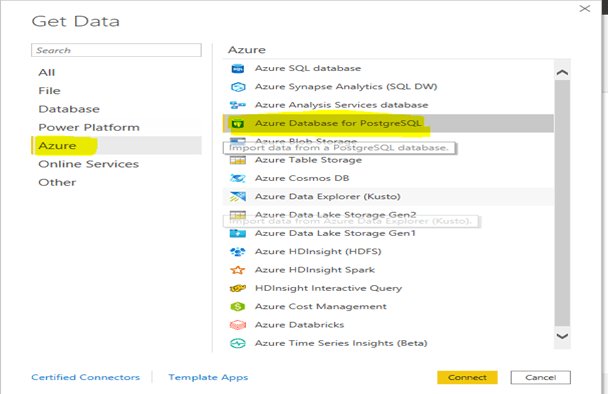Click the Azure Data Lake Storage Gen2 icon

point(238,215)
